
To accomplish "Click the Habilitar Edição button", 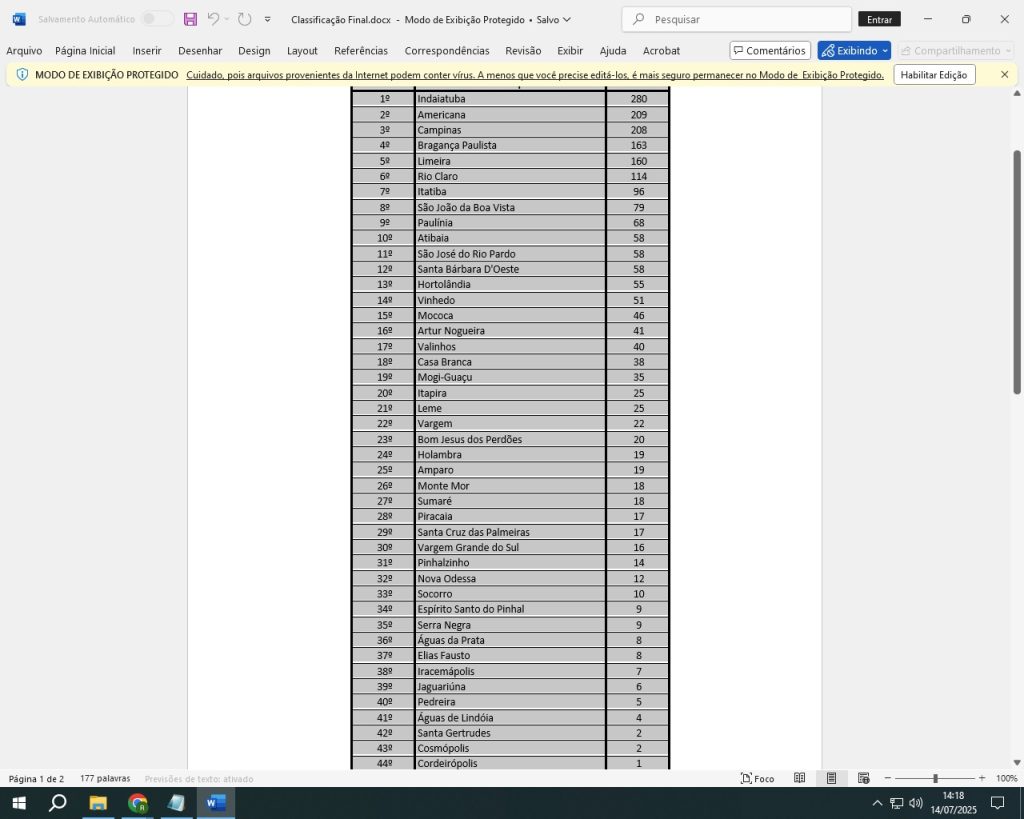I will click(933, 75).
